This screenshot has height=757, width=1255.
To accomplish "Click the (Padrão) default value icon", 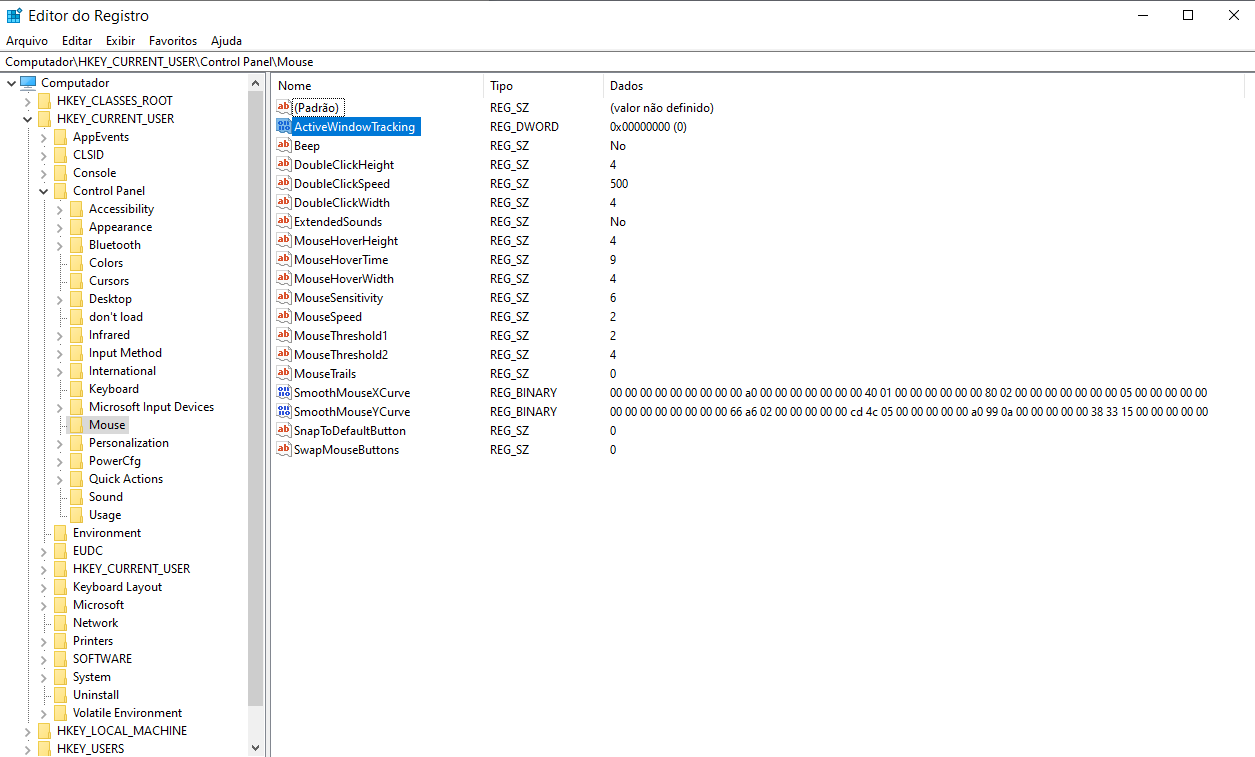I will (284, 108).
